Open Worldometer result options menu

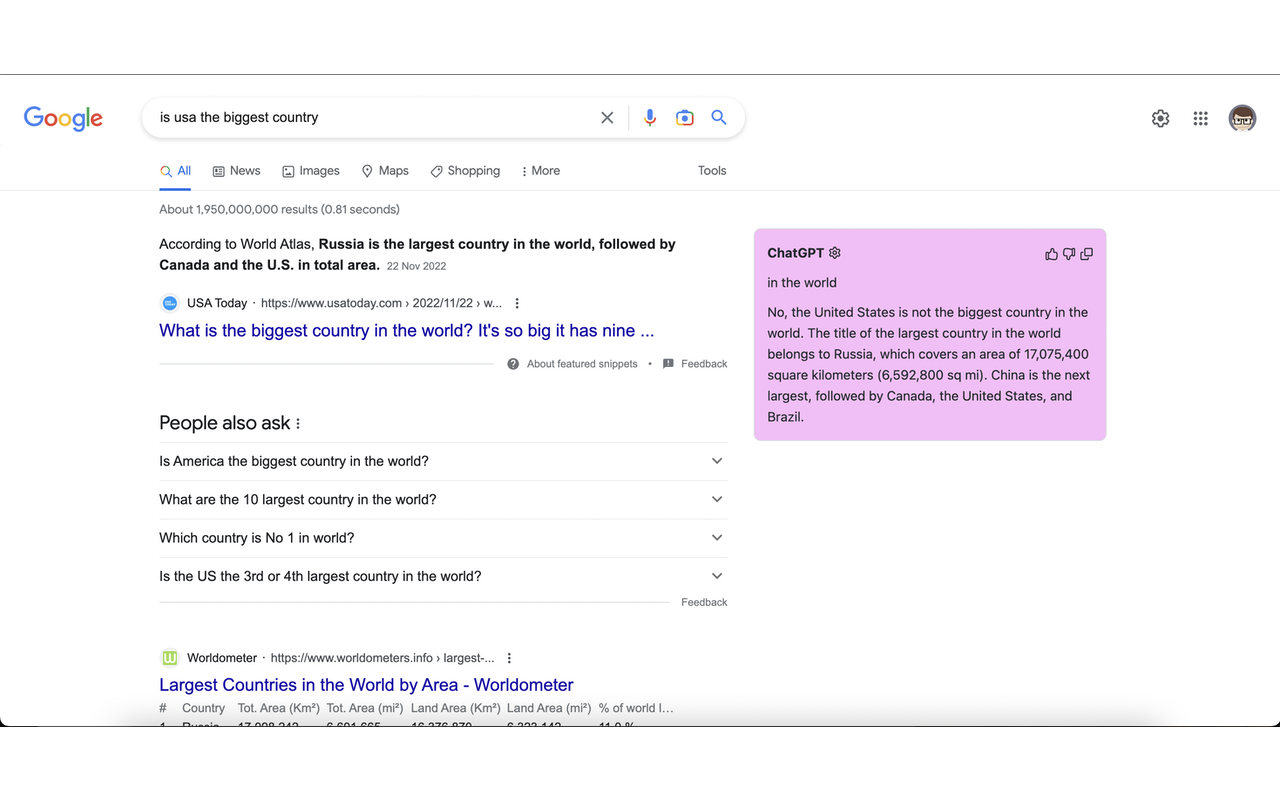click(x=509, y=658)
